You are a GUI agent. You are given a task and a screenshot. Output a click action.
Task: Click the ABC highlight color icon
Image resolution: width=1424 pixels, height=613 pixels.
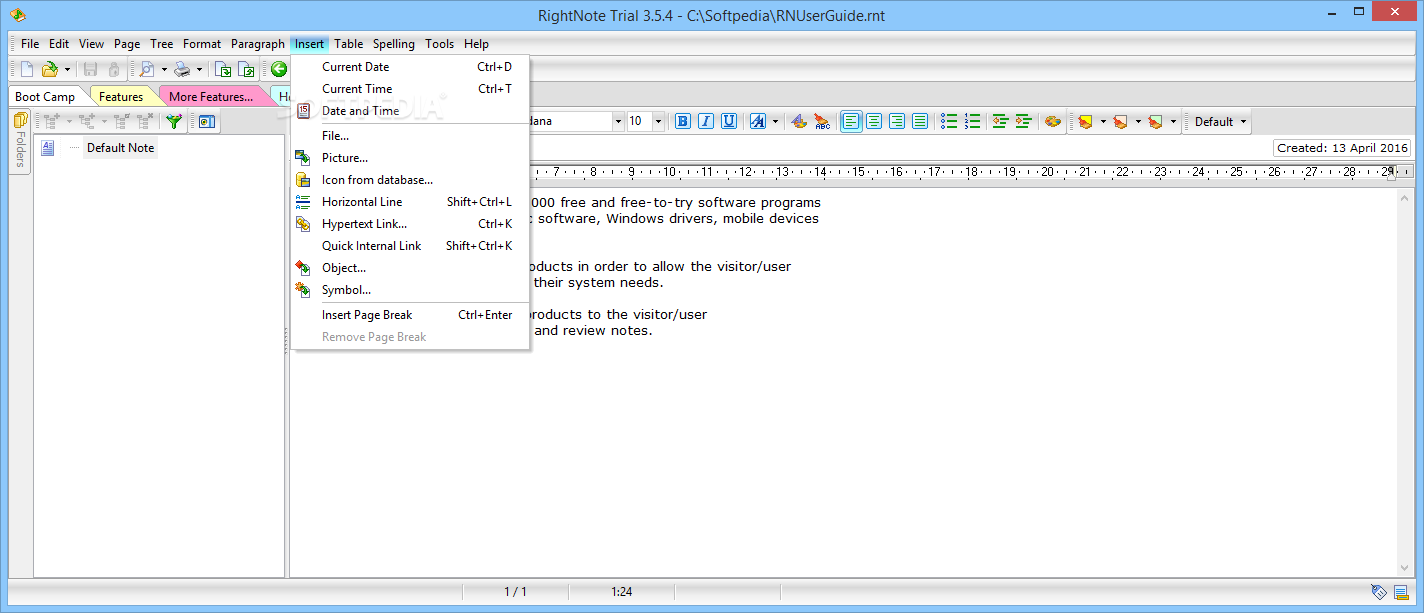(x=822, y=121)
